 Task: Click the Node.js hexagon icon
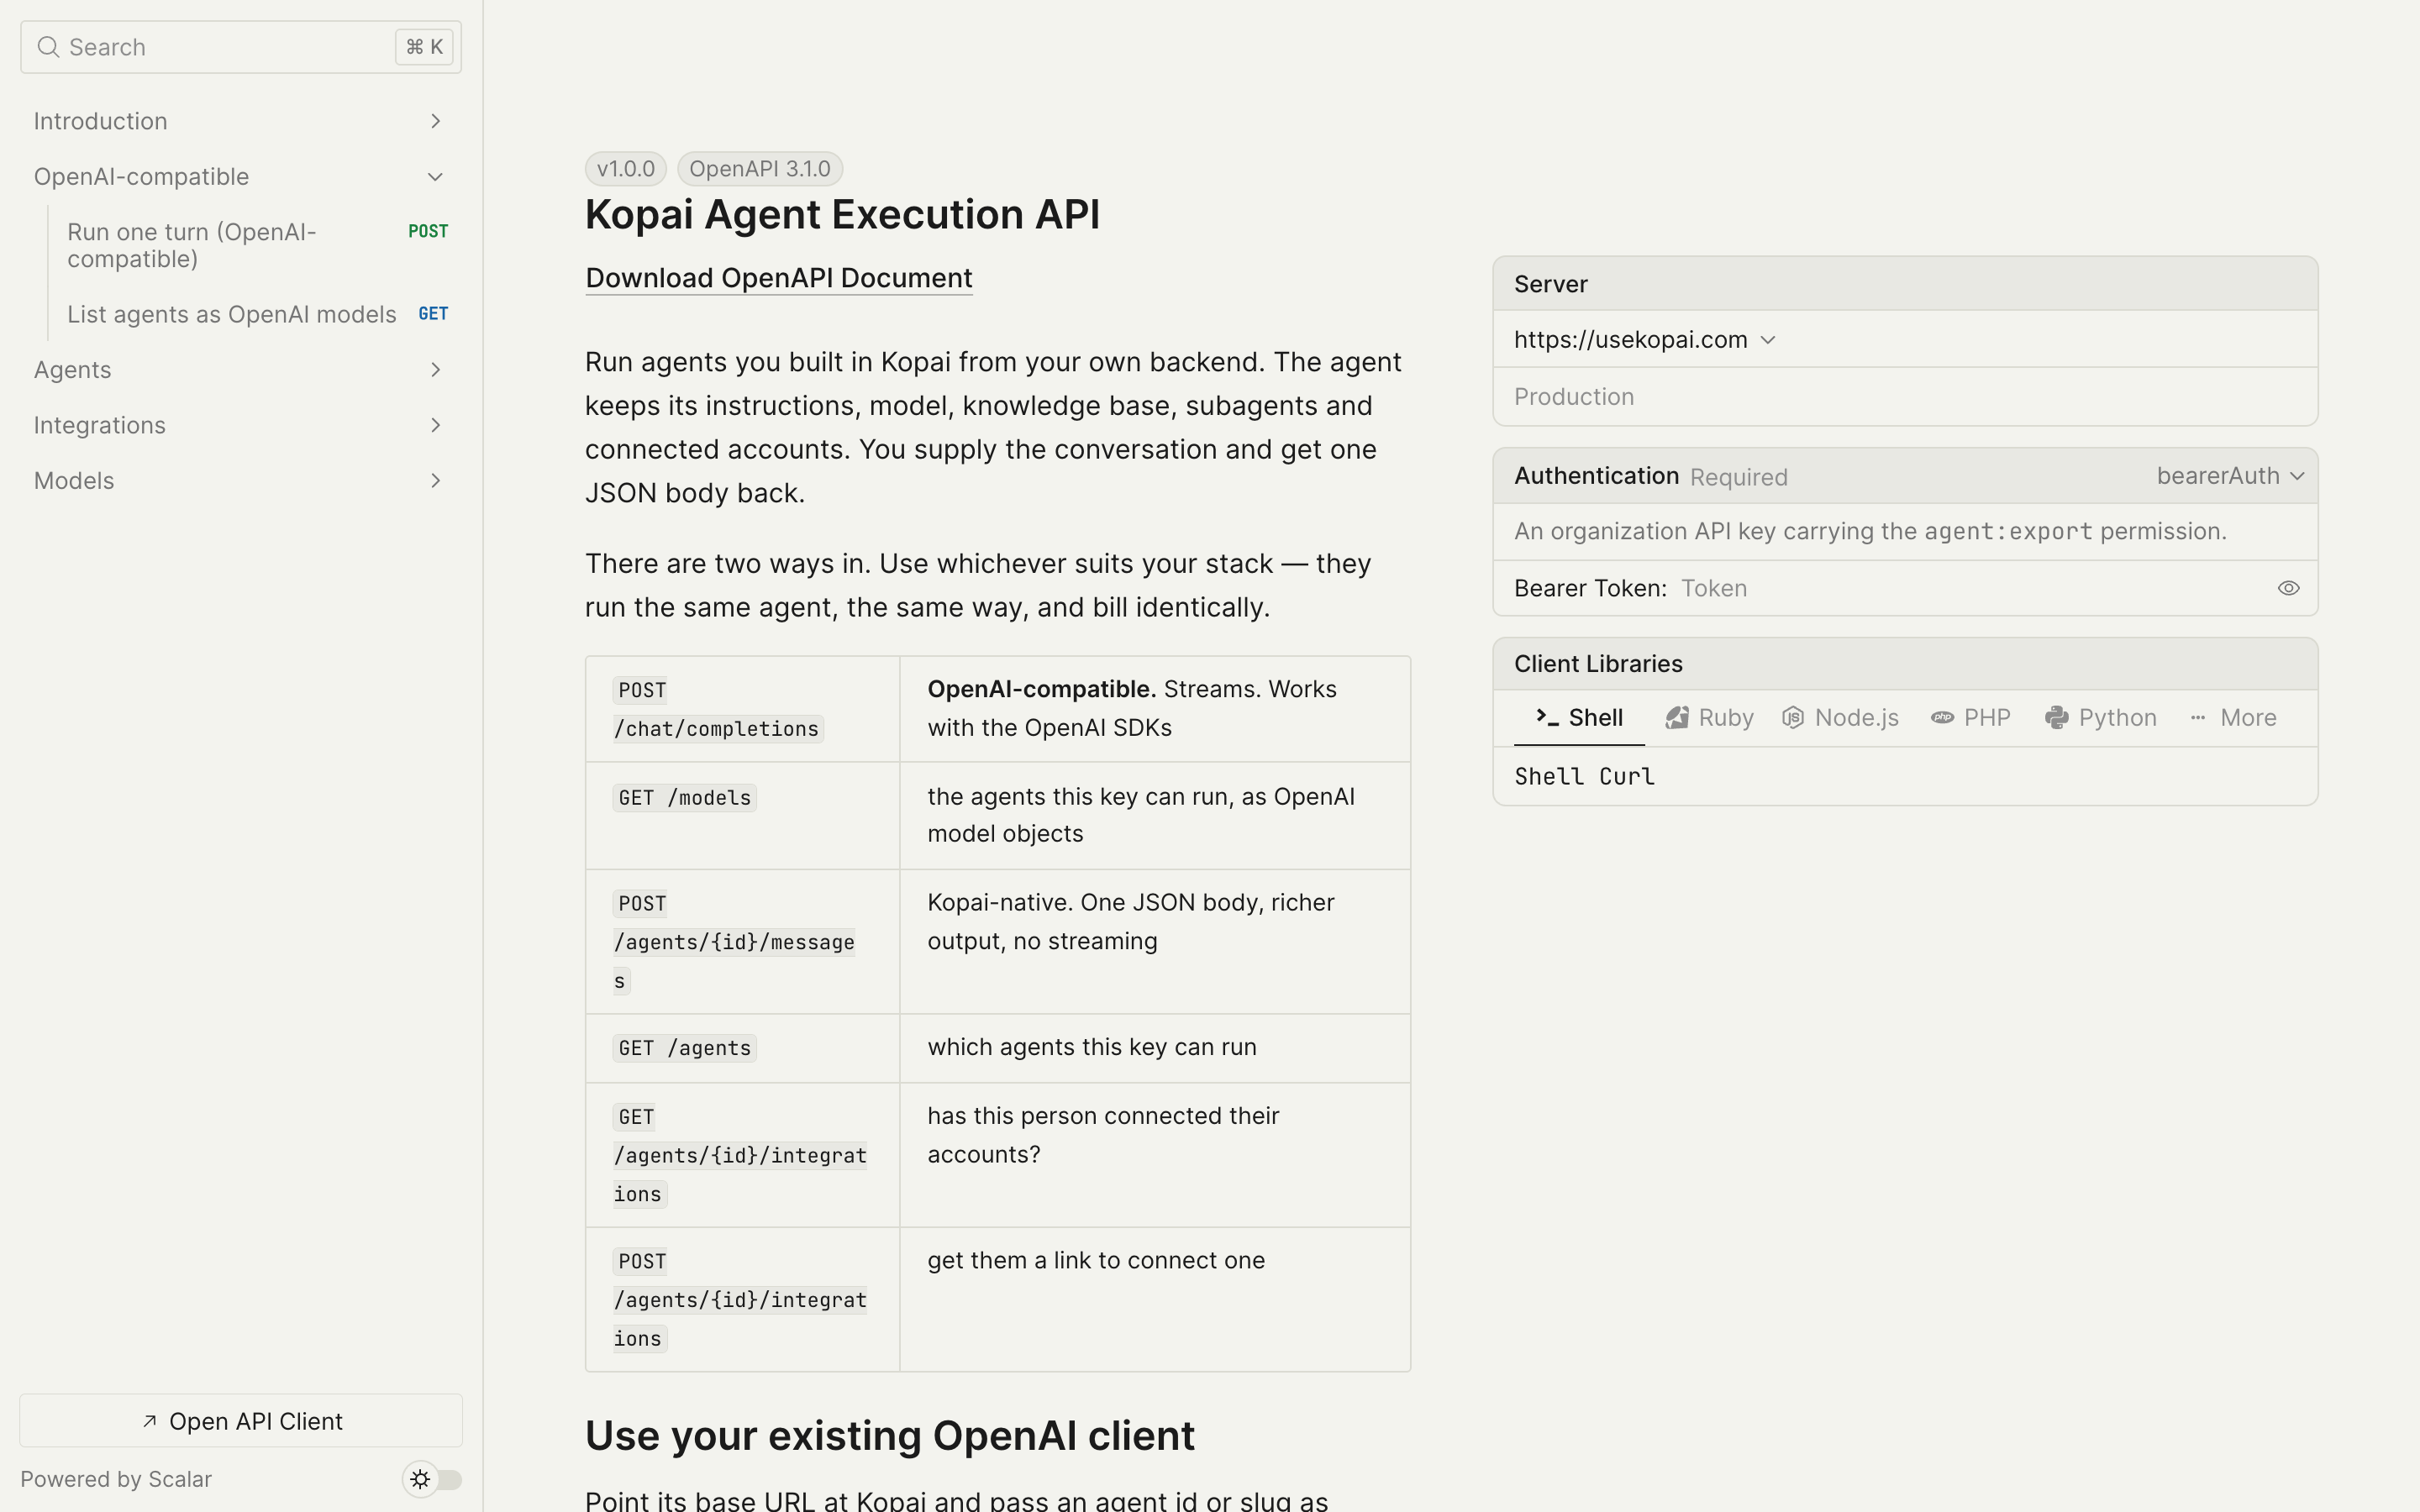point(1793,717)
